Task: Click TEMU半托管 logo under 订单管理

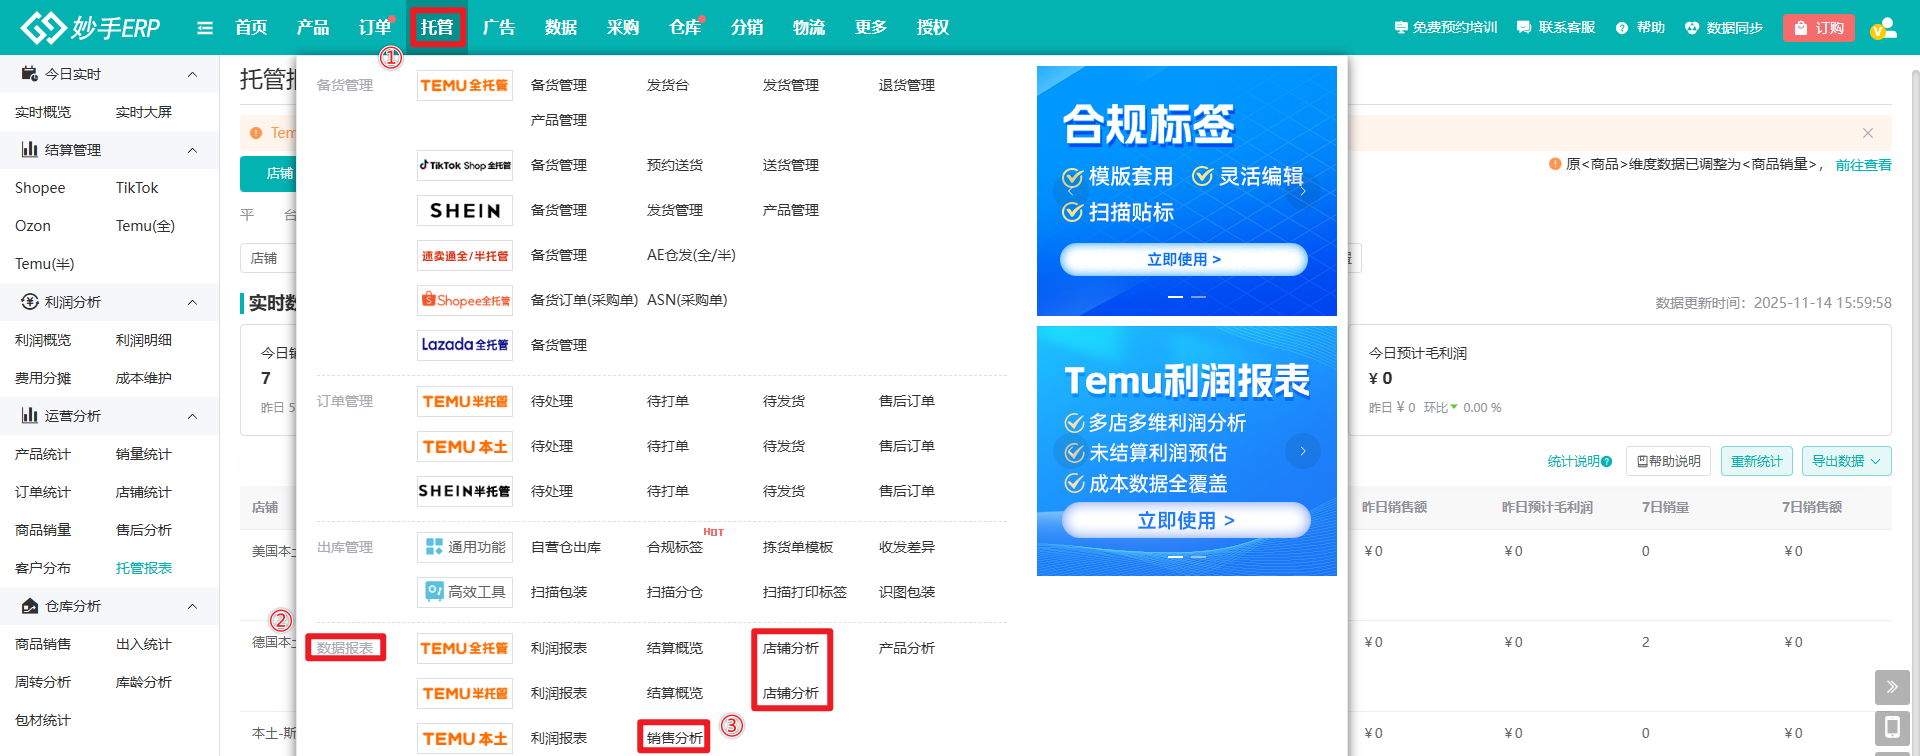Action: click(465, 401)
